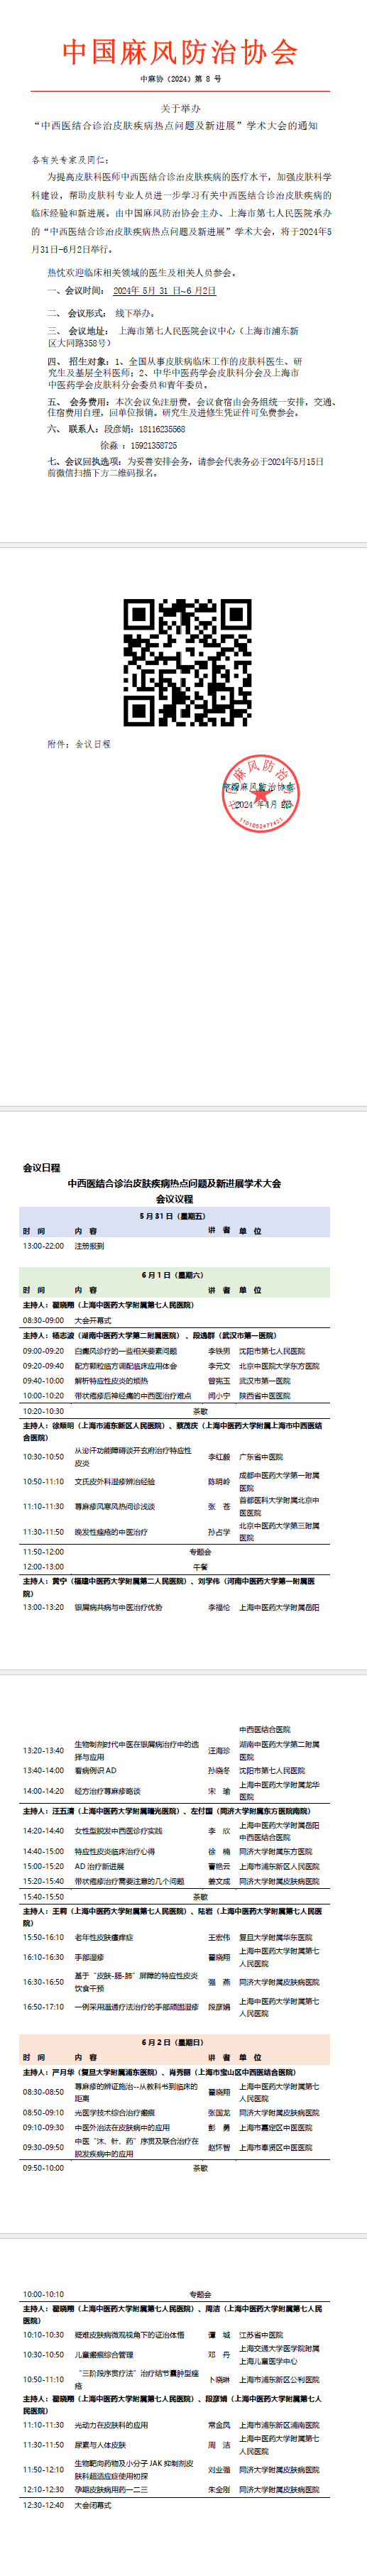This screenshot has height=2576, width=367.
Task: Click the date header '6月1日(星期六)'
Action: coord(173,1275)
